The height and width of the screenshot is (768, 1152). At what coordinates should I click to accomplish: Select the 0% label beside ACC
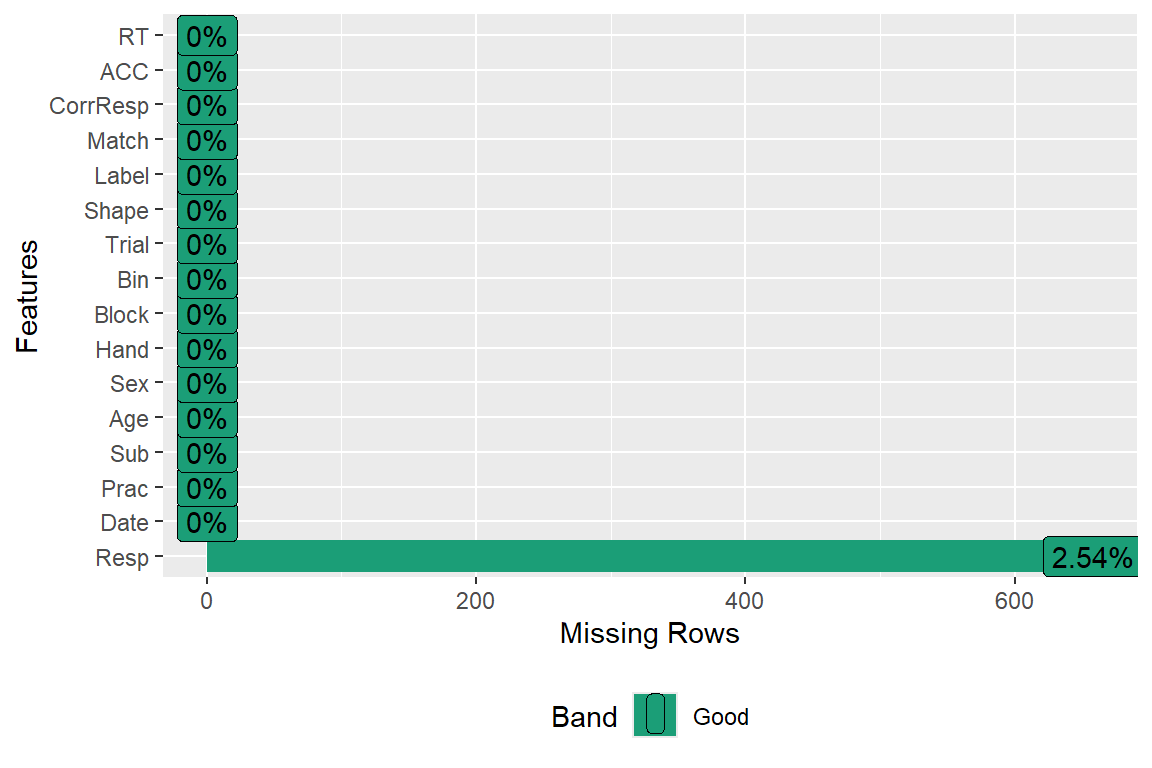(x=207, y=72)
